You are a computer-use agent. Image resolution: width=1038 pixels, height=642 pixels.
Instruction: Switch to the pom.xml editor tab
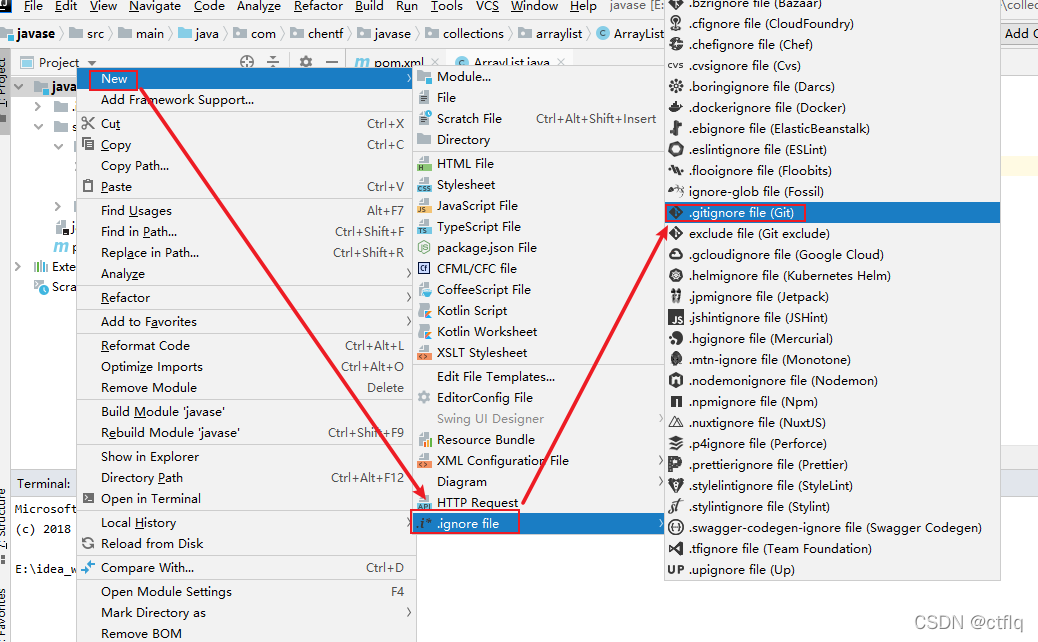(399, 62)
